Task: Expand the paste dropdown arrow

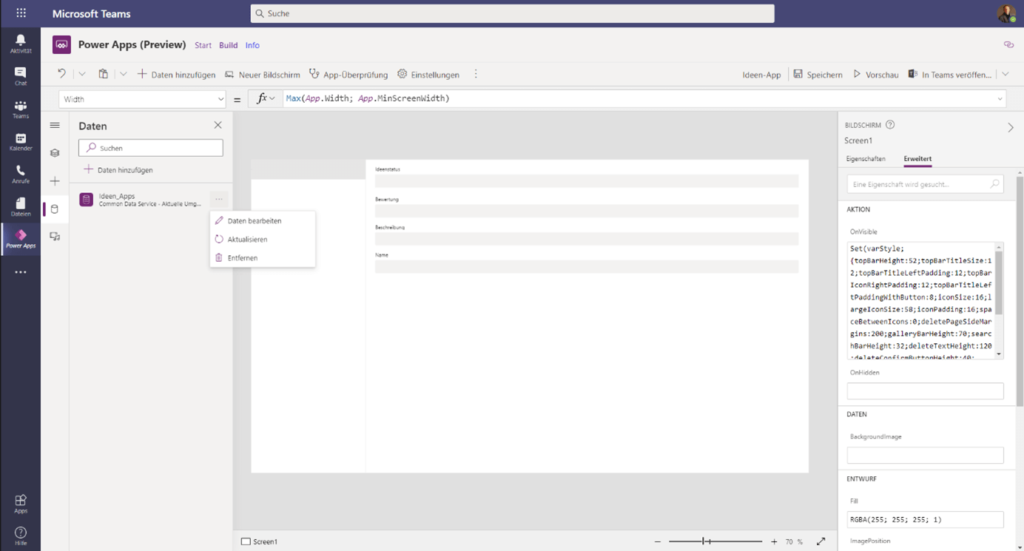Action: point(123,74)
